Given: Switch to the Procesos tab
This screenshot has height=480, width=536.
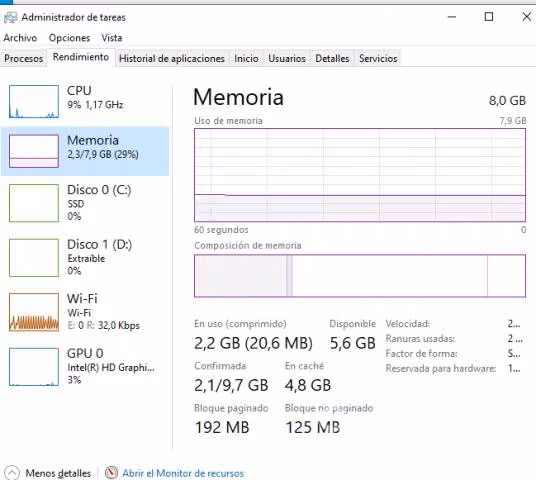Looking at the screenshot, I should 24,58.
